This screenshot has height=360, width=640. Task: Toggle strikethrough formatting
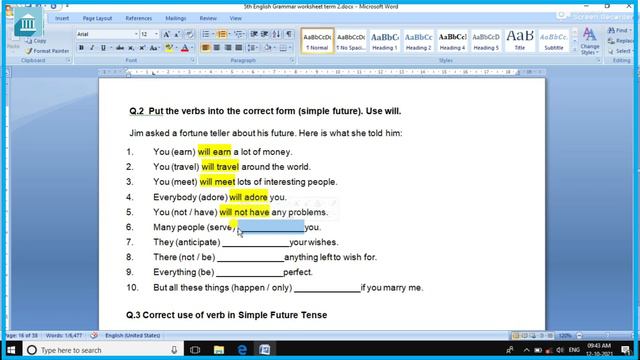click(x=120, y=48)
